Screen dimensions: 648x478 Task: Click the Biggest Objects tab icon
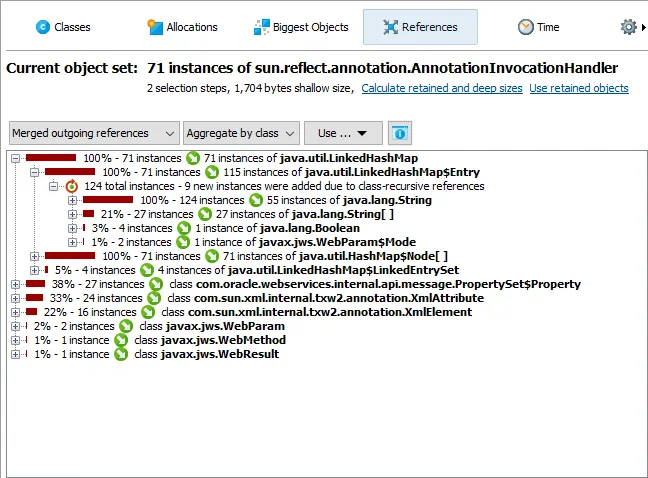coord(262,27)
